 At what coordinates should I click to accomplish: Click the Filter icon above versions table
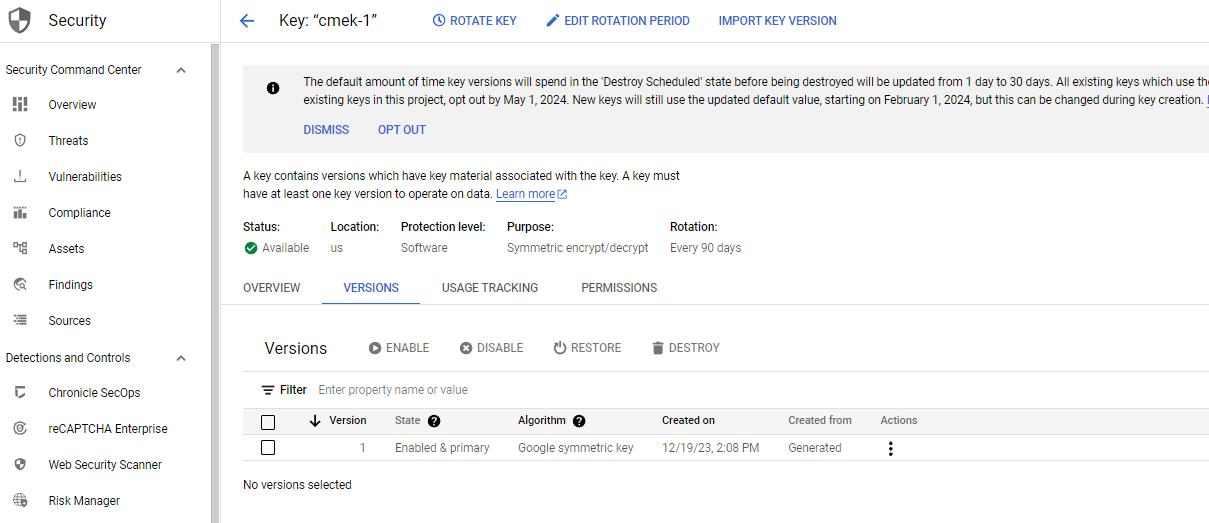click(268, 390)
